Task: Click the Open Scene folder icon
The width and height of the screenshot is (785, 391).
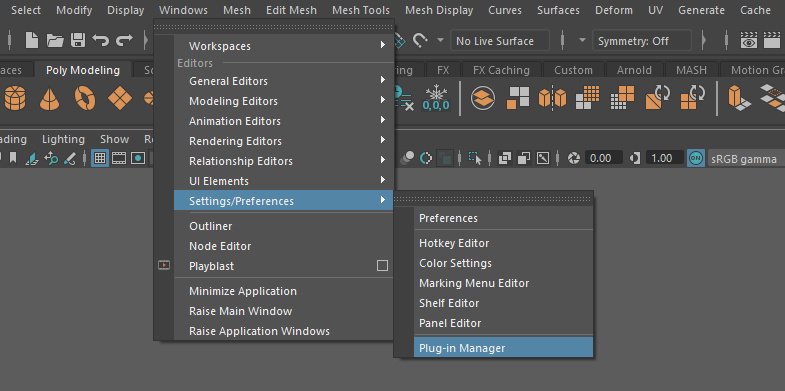Action: 55,41
